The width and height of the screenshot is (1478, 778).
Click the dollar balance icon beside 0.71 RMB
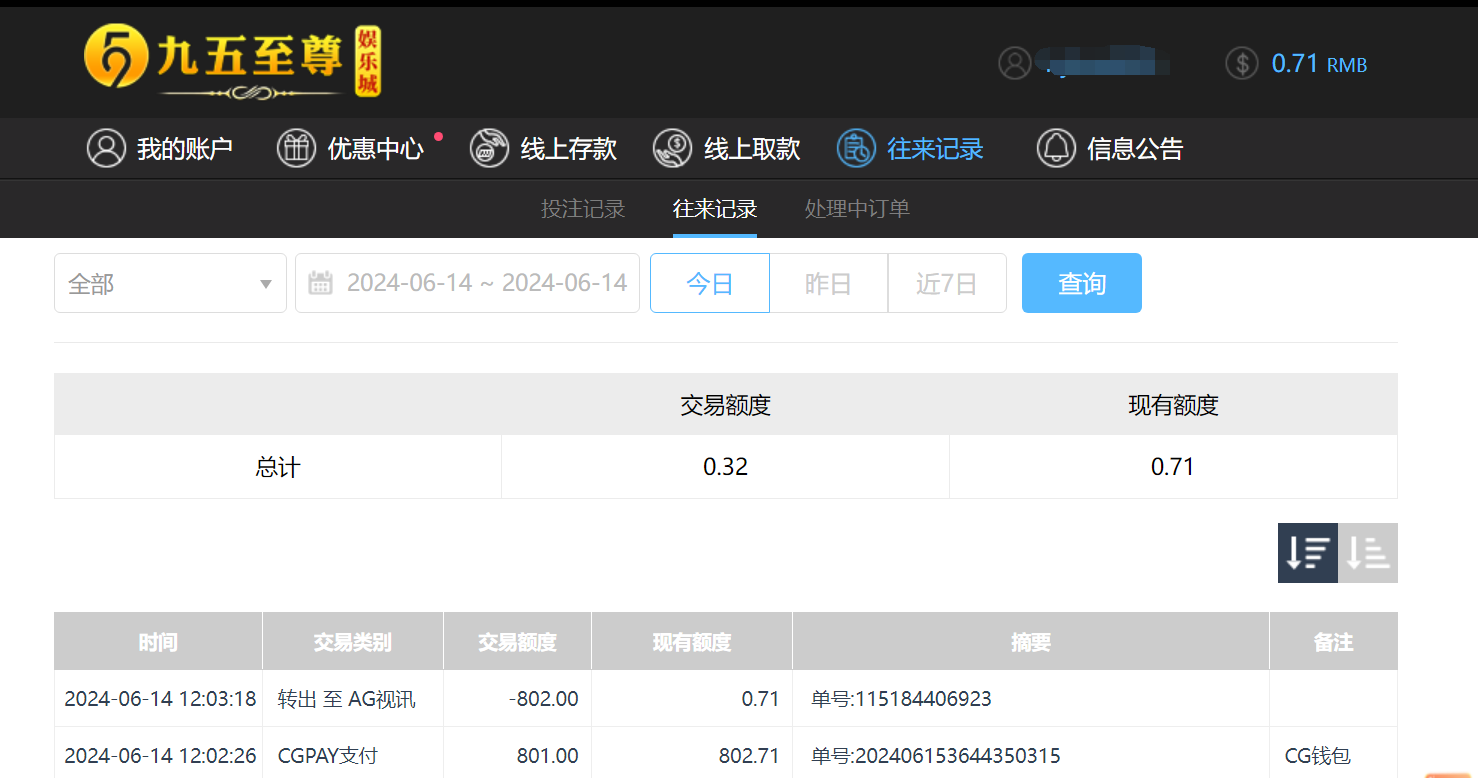click(1242, 62)
